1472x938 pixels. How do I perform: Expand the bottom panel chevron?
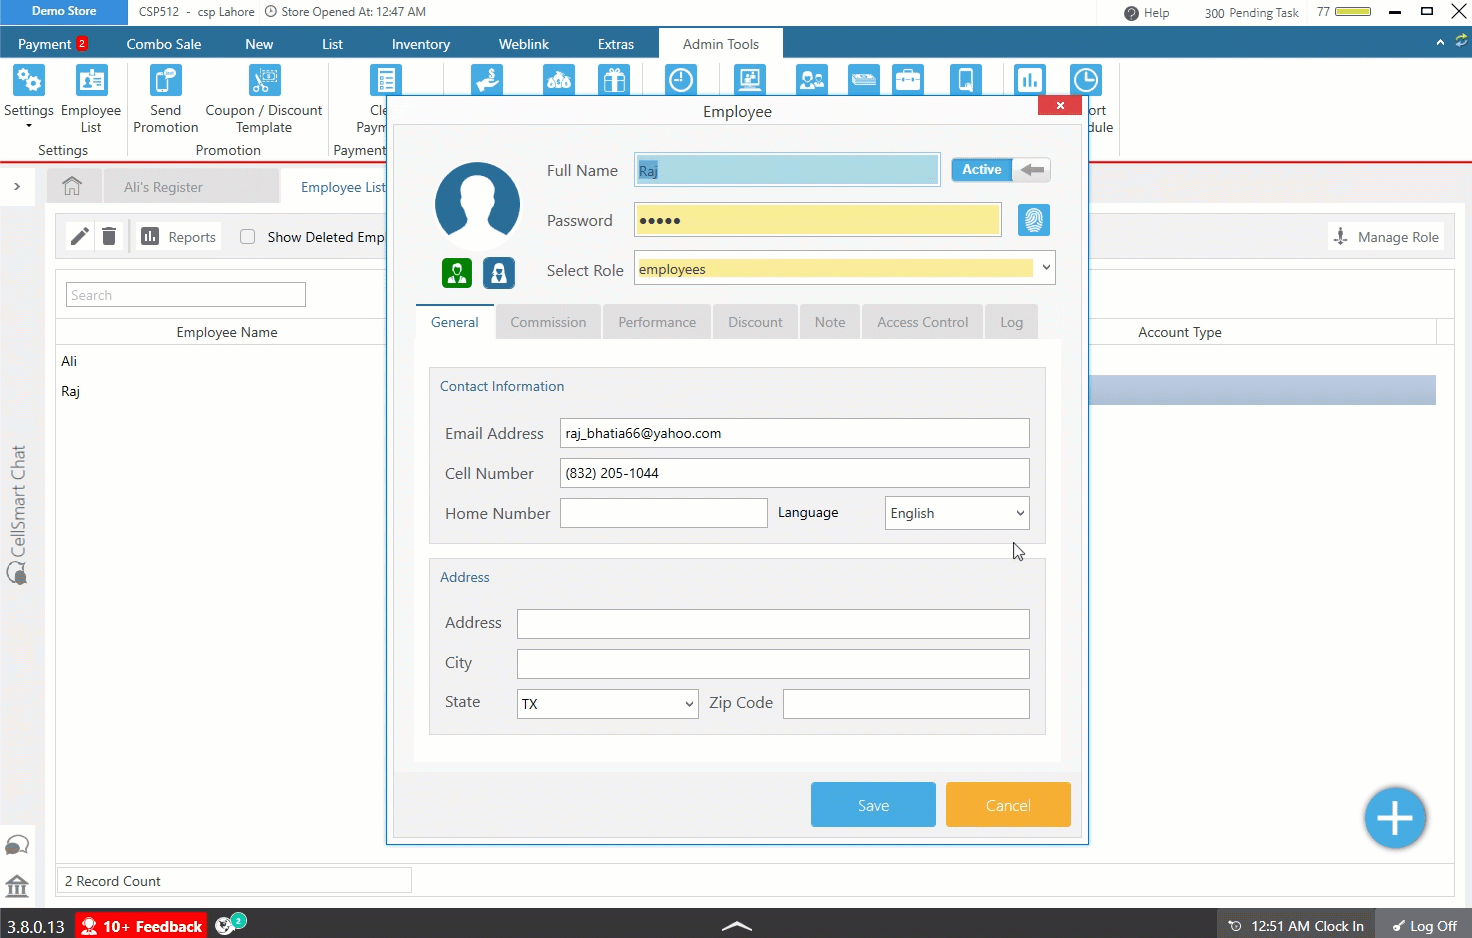pos(737,926)
